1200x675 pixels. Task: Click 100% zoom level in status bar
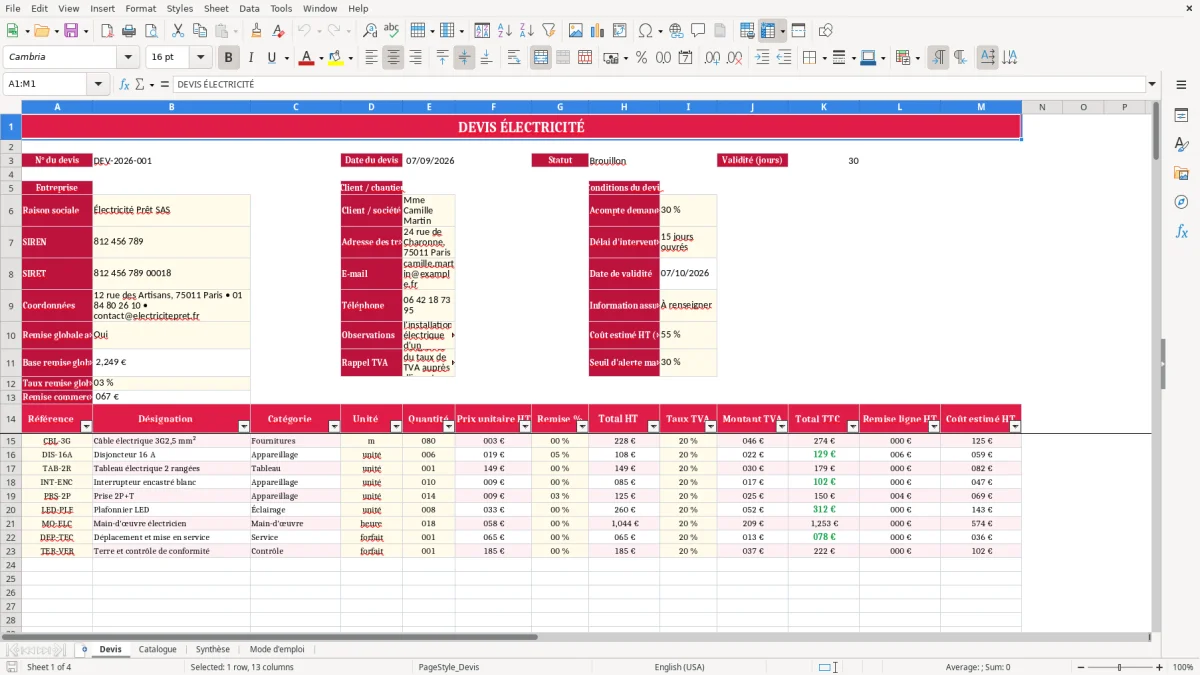point(1183,667)
